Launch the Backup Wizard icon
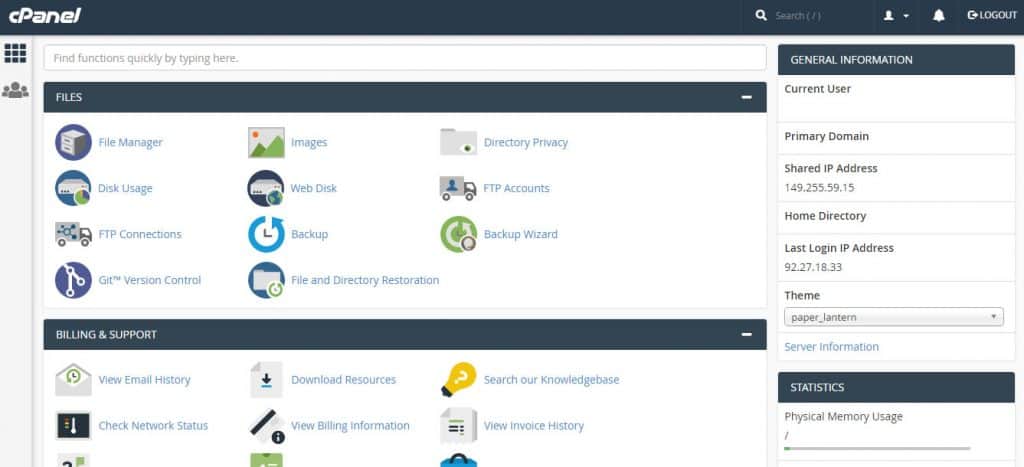This screenshot has height=467, width=1024. [458, 234]
